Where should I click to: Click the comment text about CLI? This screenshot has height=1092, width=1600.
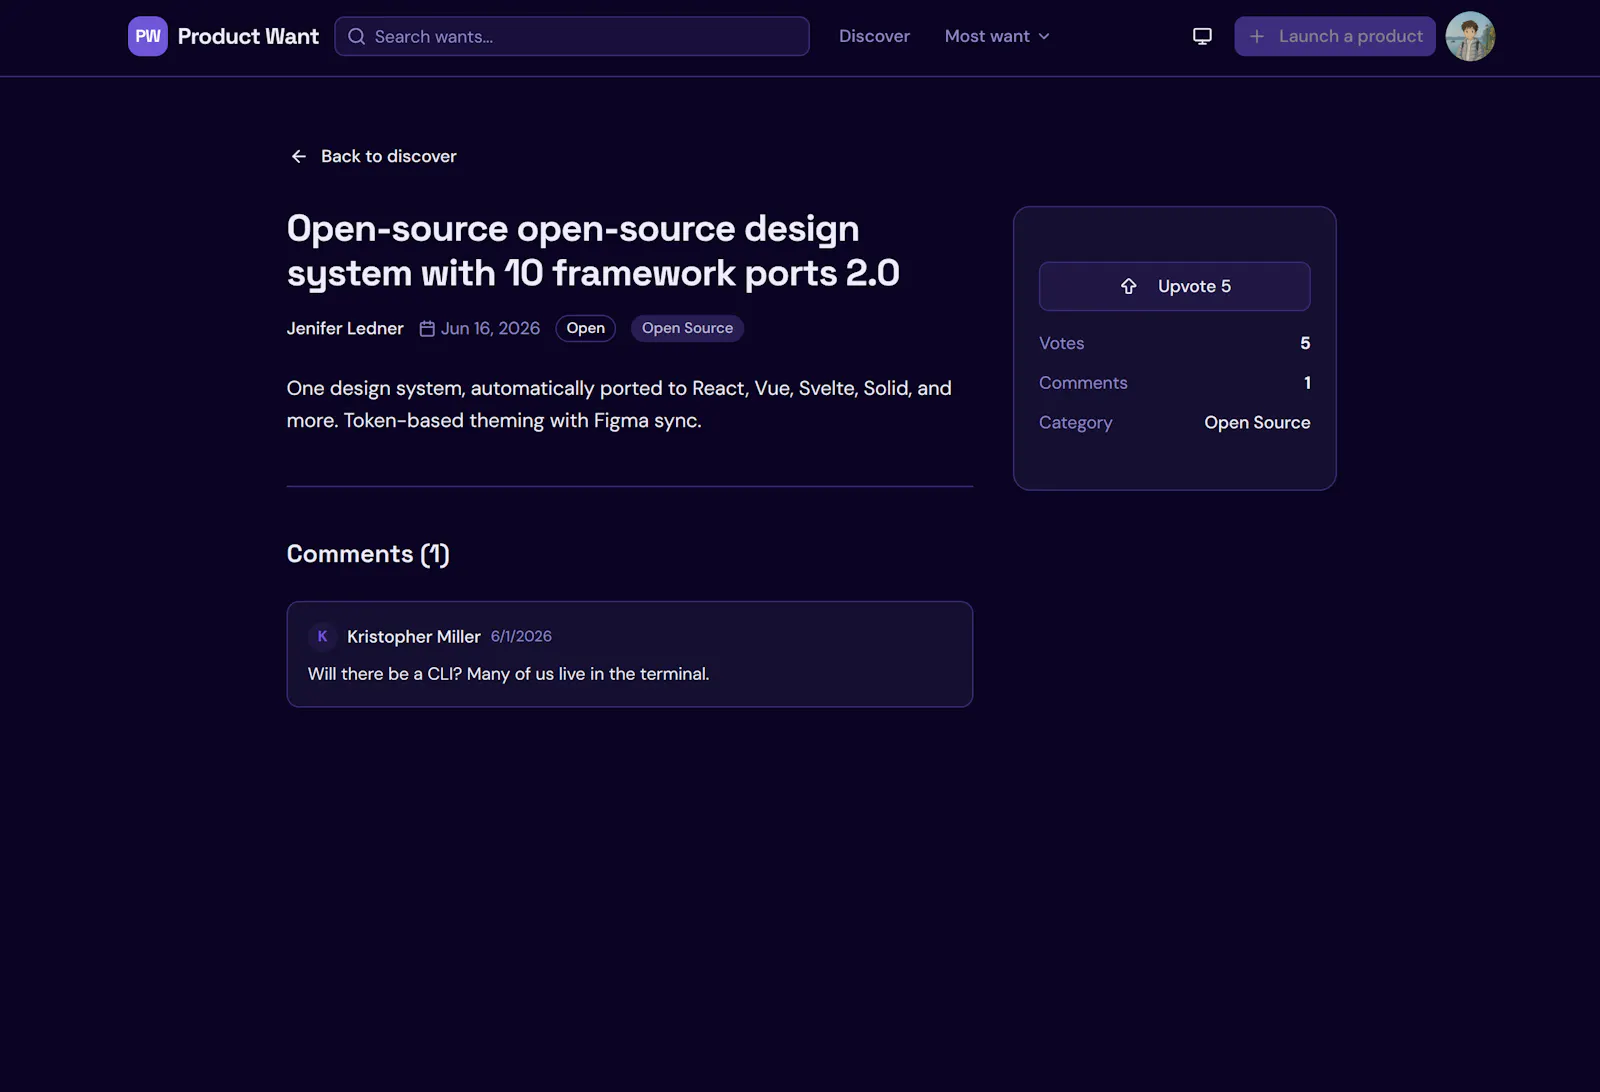tap(509, 674)
